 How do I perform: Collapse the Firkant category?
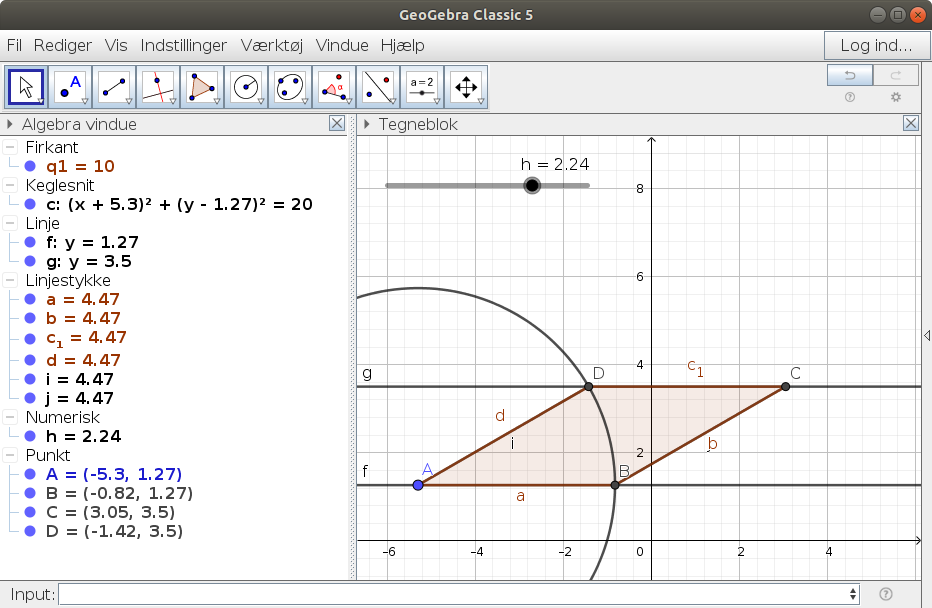click(x=10, y=147)
